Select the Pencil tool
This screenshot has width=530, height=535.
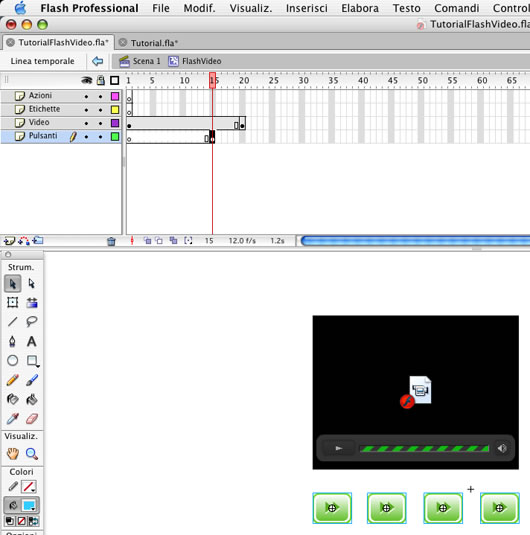13,380
